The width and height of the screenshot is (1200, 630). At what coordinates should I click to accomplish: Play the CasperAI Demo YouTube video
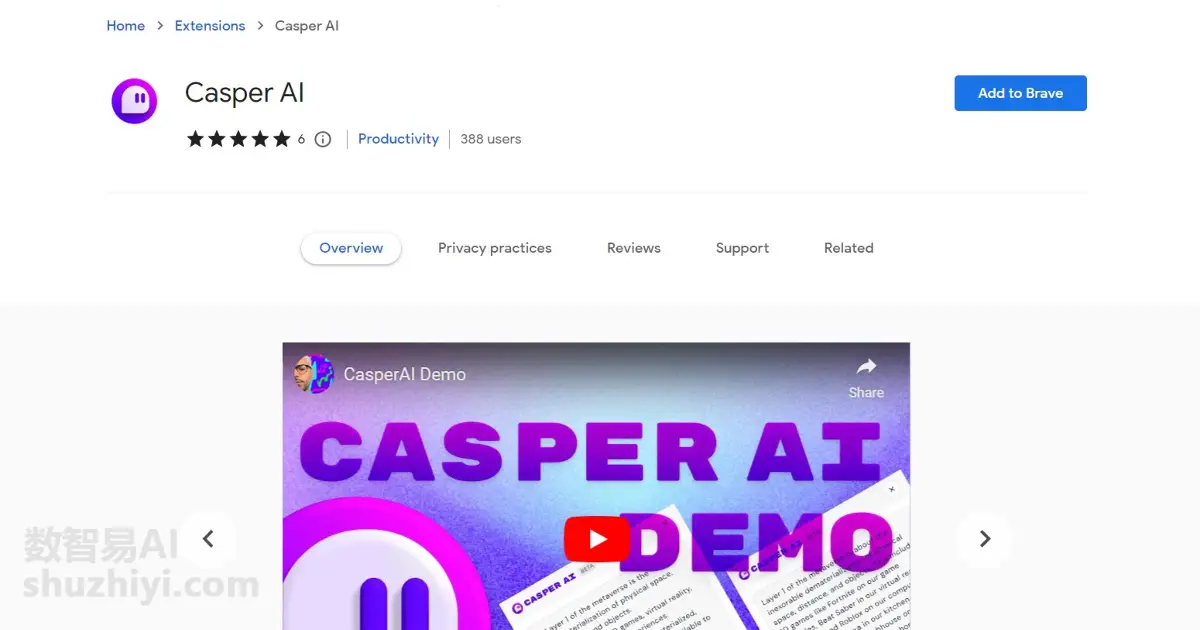tap(597, 540)
